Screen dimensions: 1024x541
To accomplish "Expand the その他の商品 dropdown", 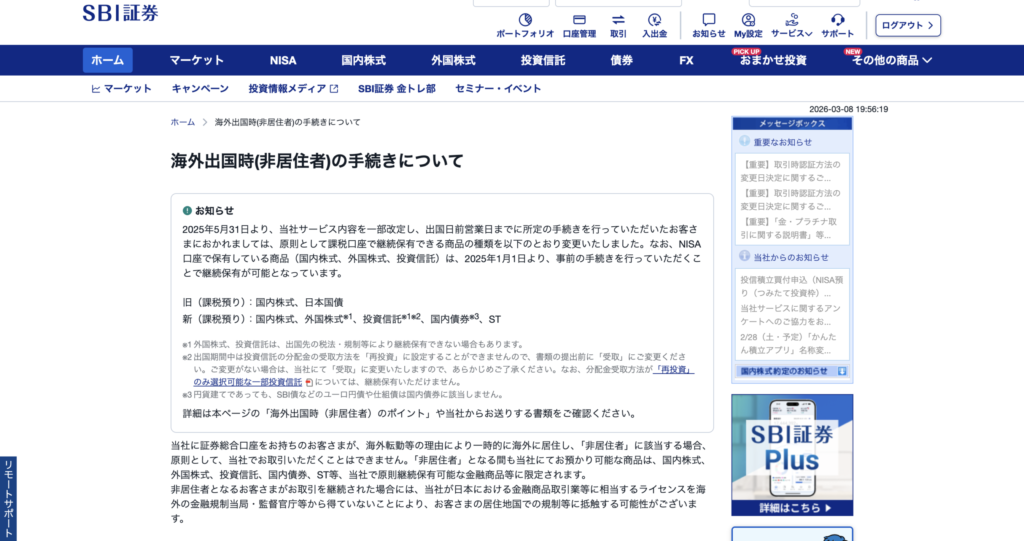I will click(x=891, y=60).
